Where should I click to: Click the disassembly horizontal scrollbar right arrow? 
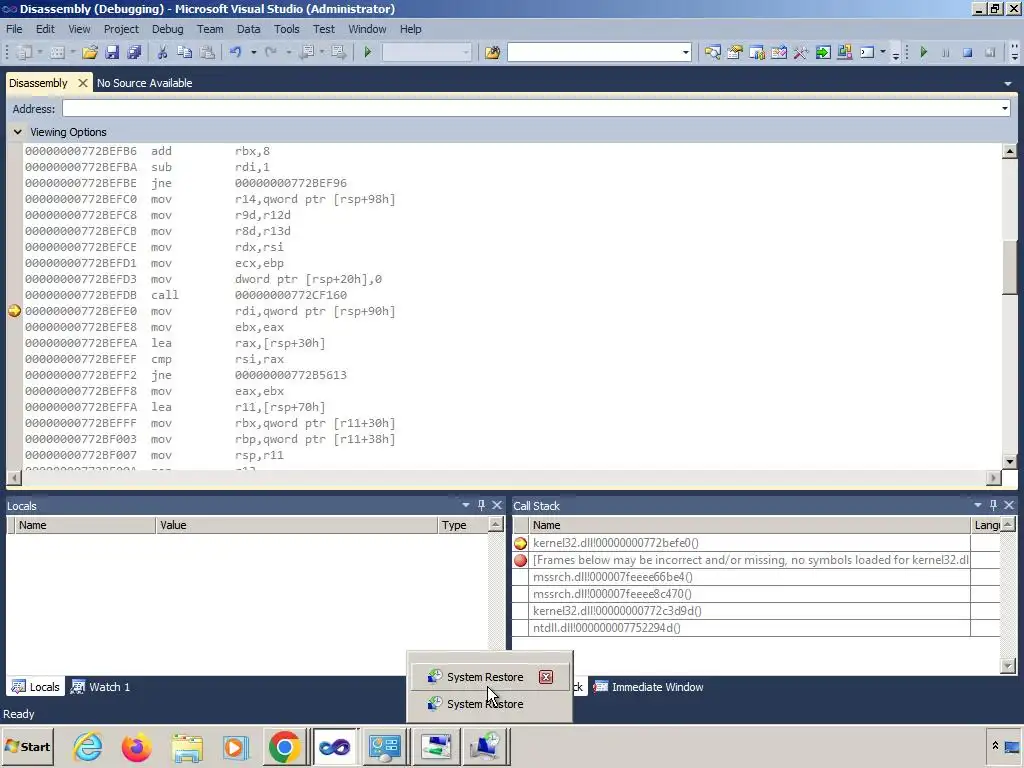(993, 477)
